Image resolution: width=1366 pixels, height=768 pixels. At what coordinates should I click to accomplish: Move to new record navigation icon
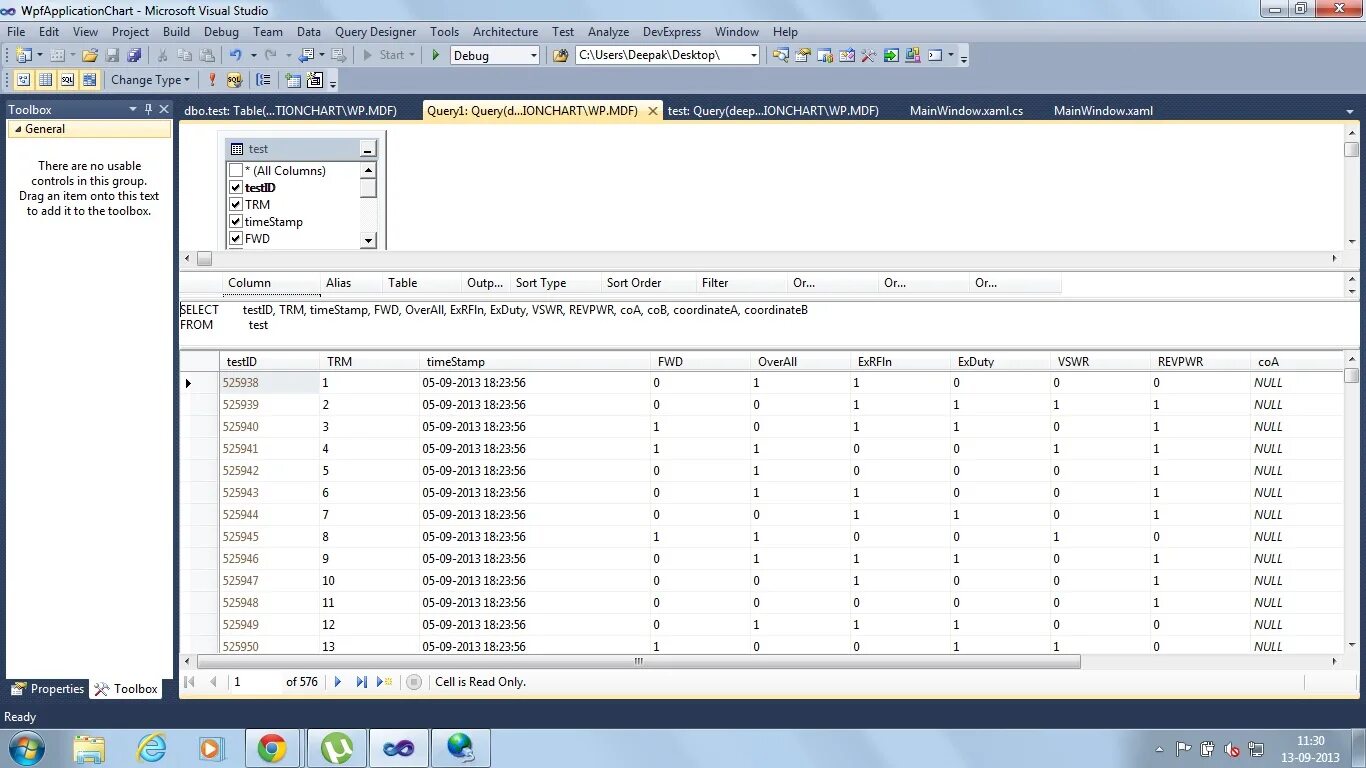(x=385, y=682)
